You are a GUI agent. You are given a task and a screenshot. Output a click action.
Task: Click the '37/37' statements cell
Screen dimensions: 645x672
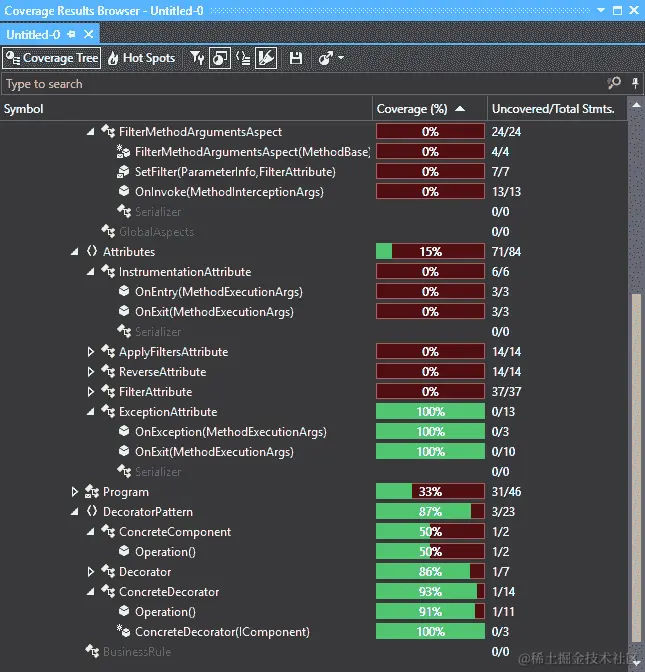(x=506, y=392)
